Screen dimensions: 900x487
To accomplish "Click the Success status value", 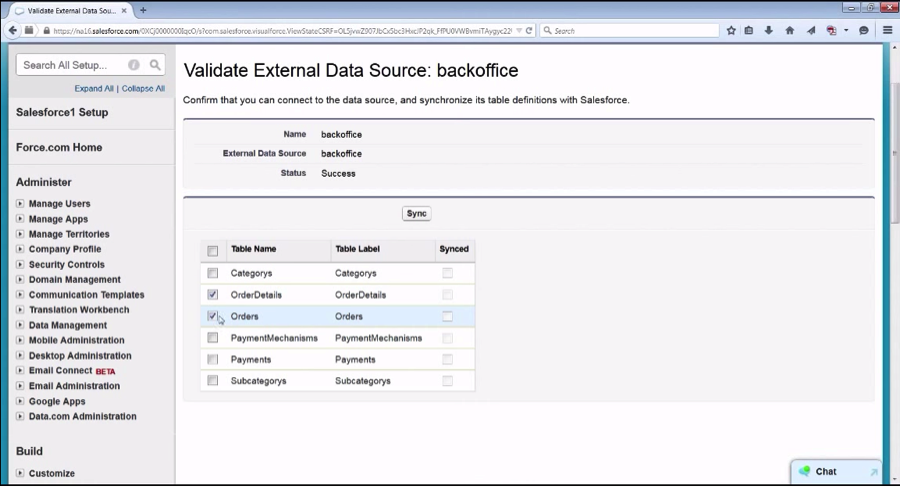I will click(x=338, y=173).
